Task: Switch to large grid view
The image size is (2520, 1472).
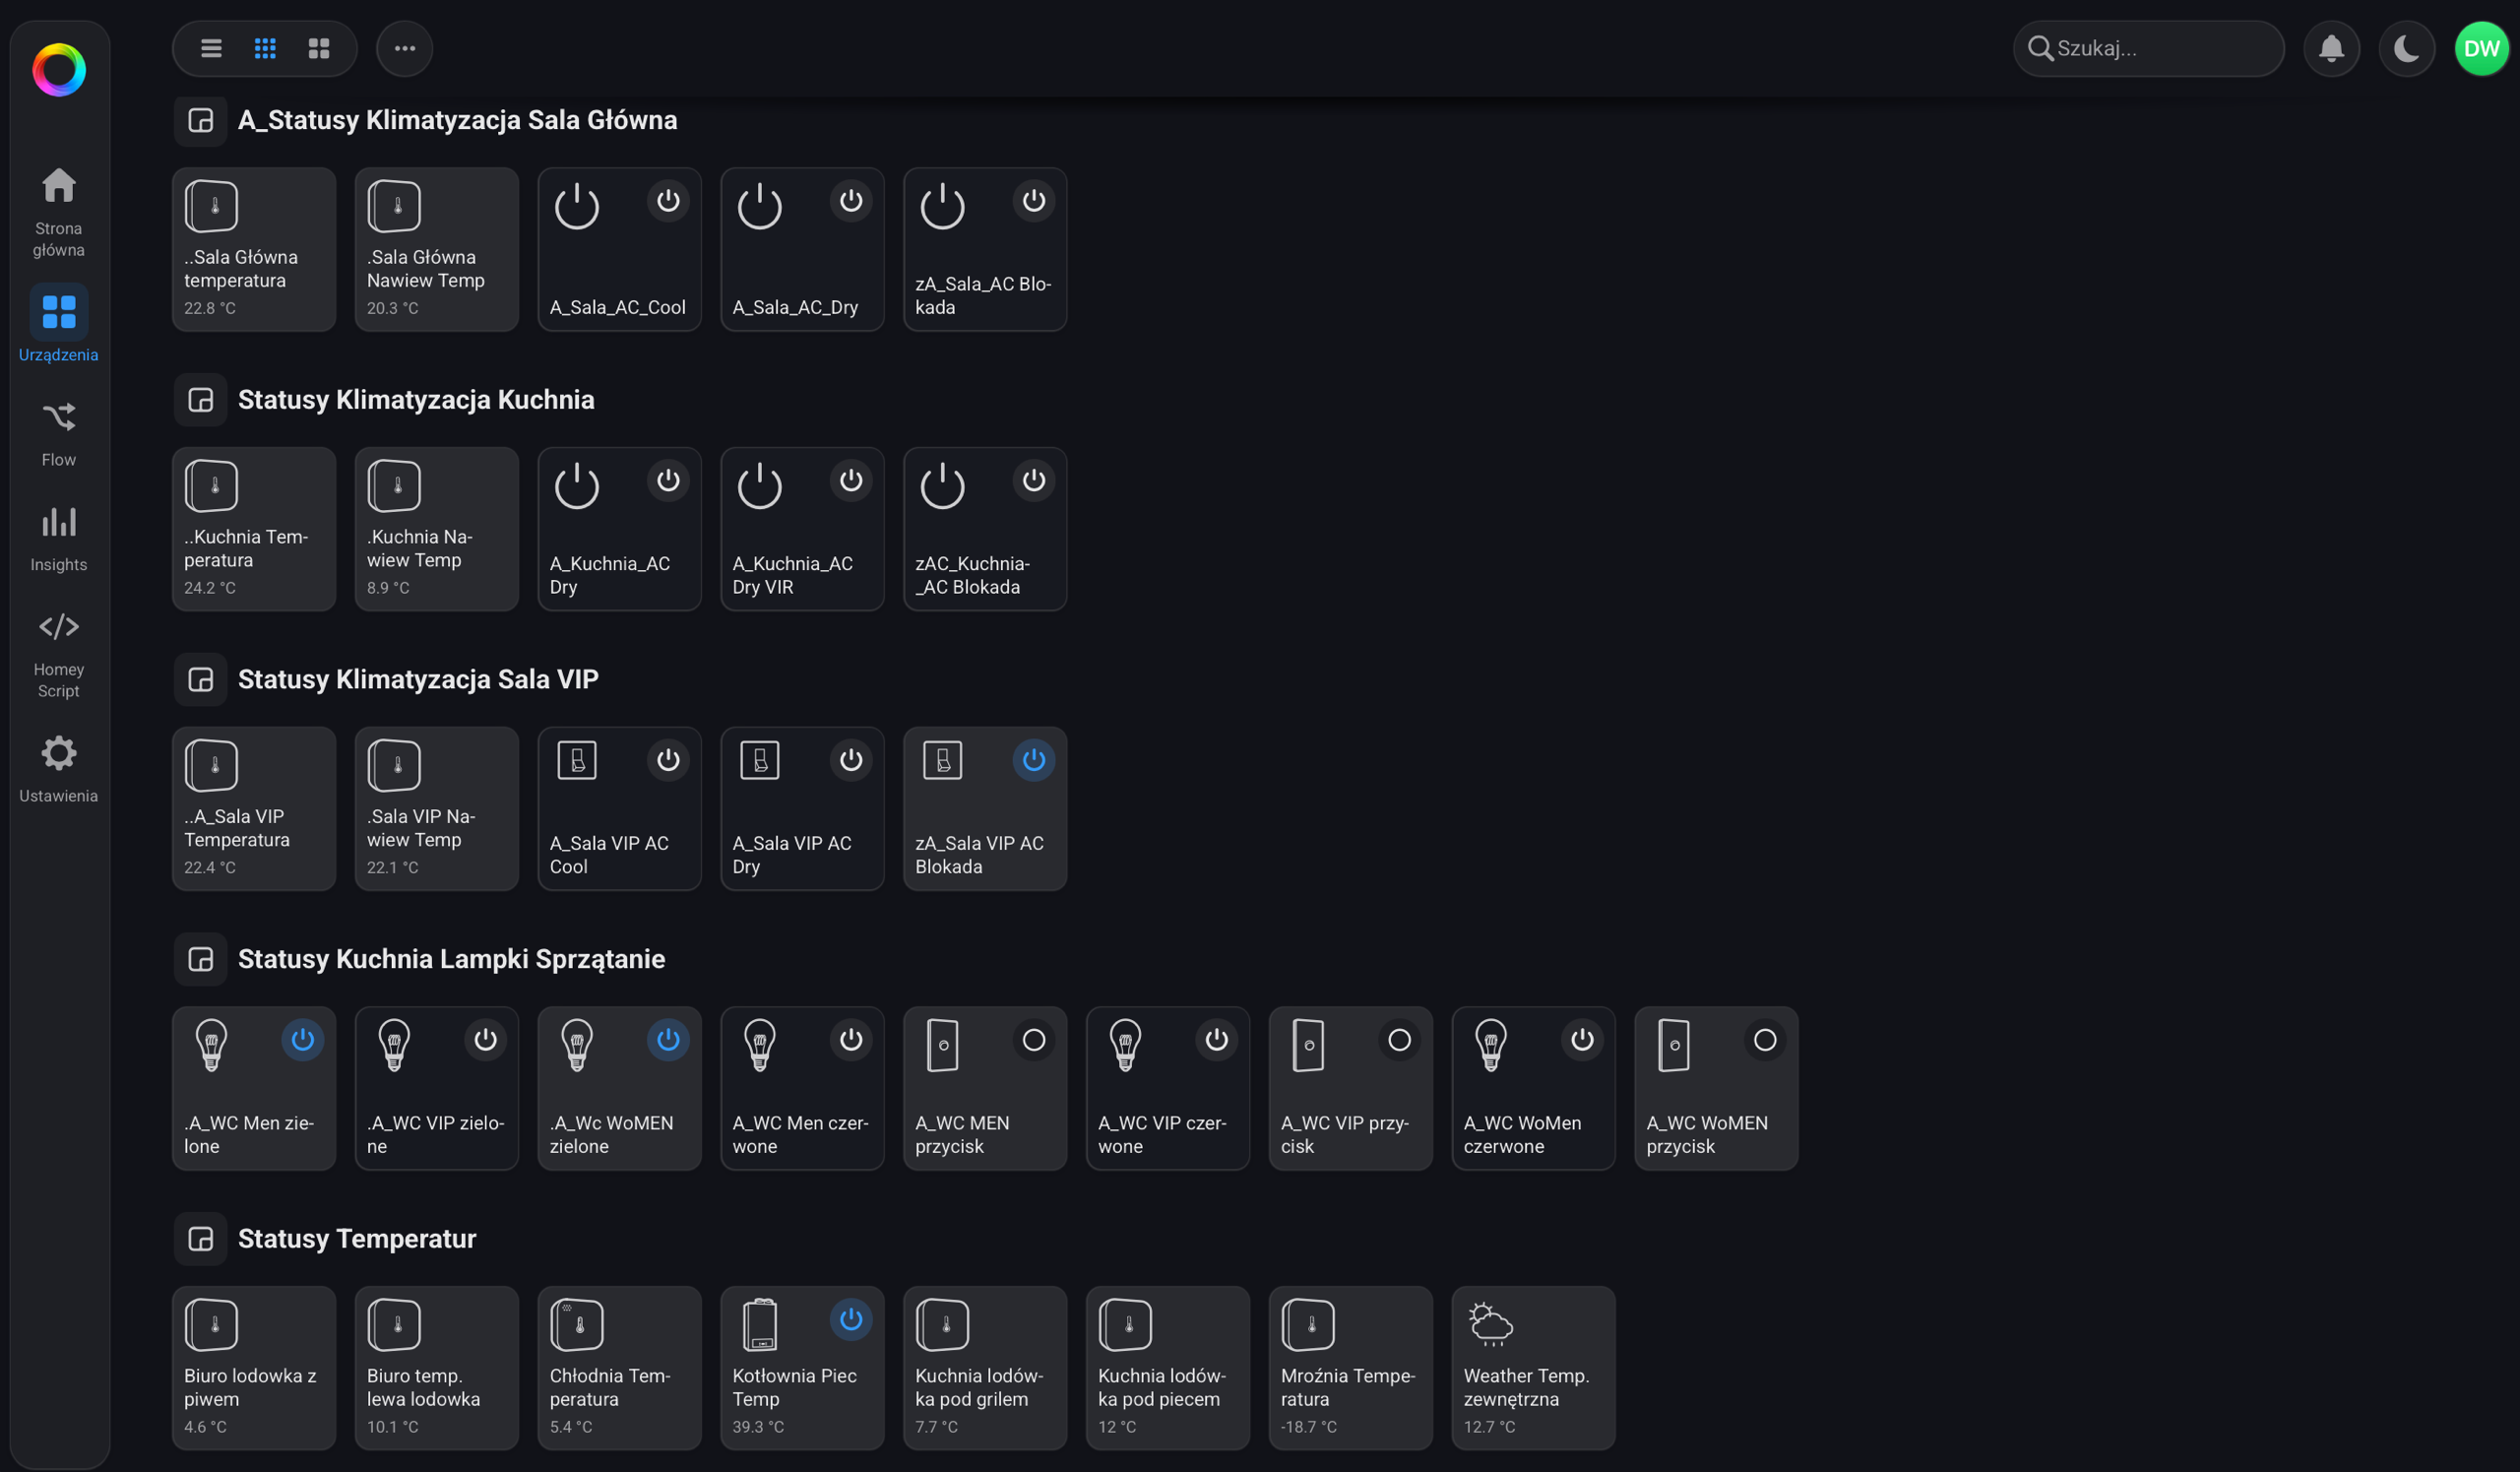Action: click(x=319, y=48)
